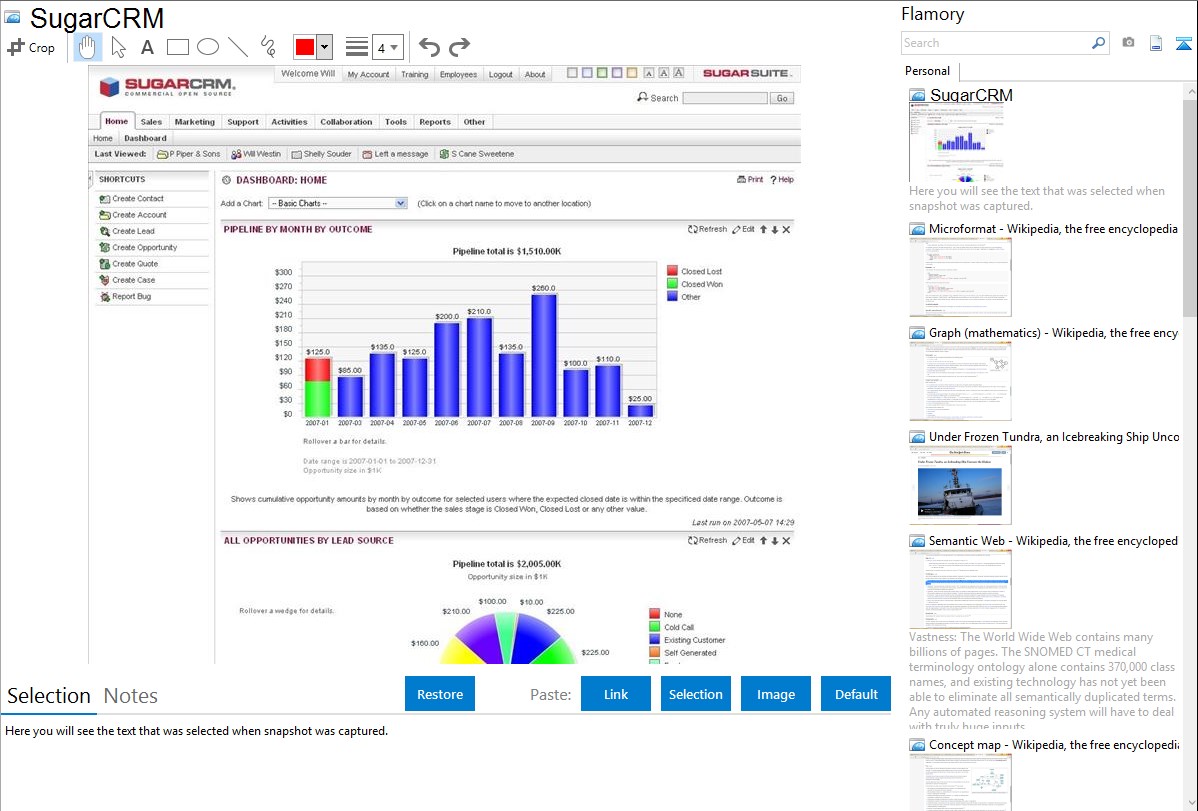Choose the freehand scribble tool
Screen dimensions: 1198x811
click(x=267, y=47)
